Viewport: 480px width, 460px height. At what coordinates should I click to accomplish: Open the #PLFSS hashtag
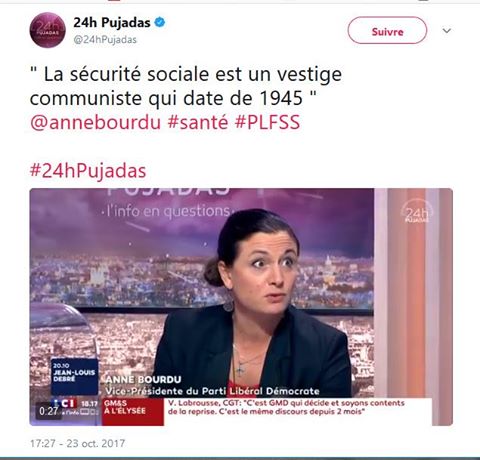(267, 122)
